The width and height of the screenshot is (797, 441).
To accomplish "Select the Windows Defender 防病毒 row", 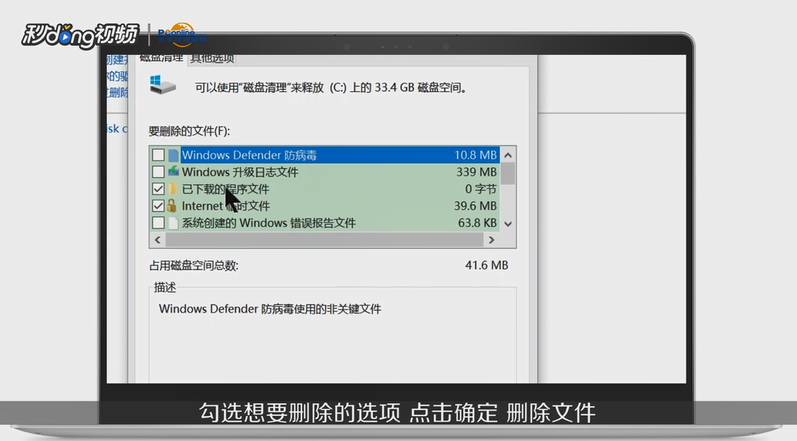I will 325,155.
